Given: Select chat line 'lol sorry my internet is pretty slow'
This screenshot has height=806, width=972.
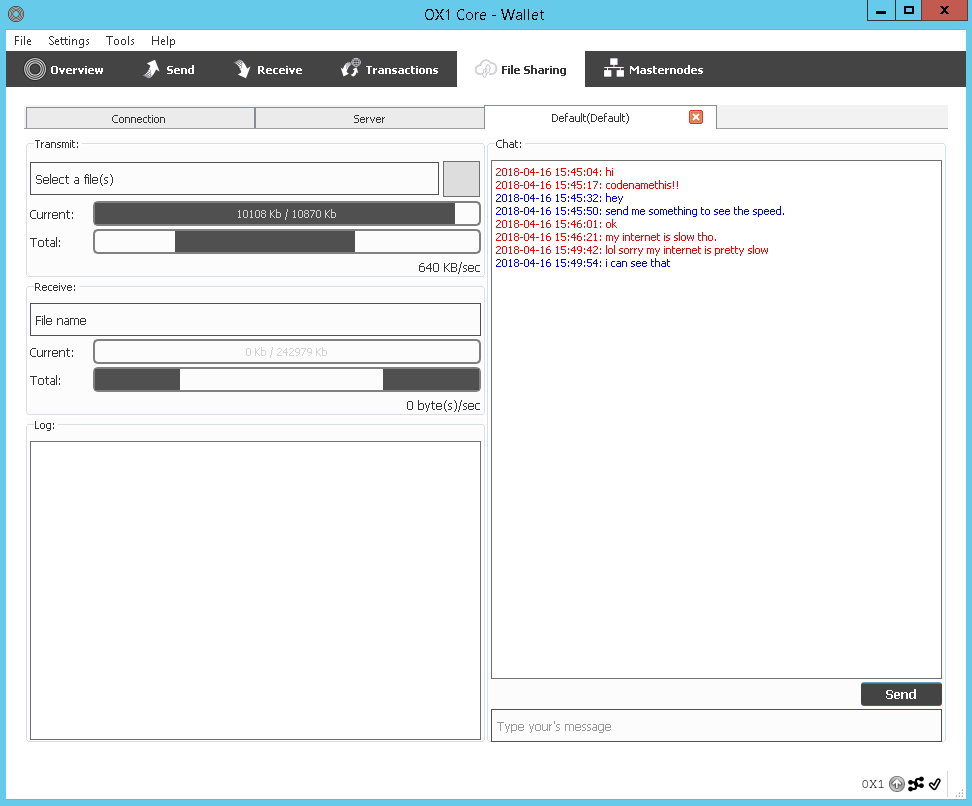Looking at the screenshot, I should click(632, 250).
